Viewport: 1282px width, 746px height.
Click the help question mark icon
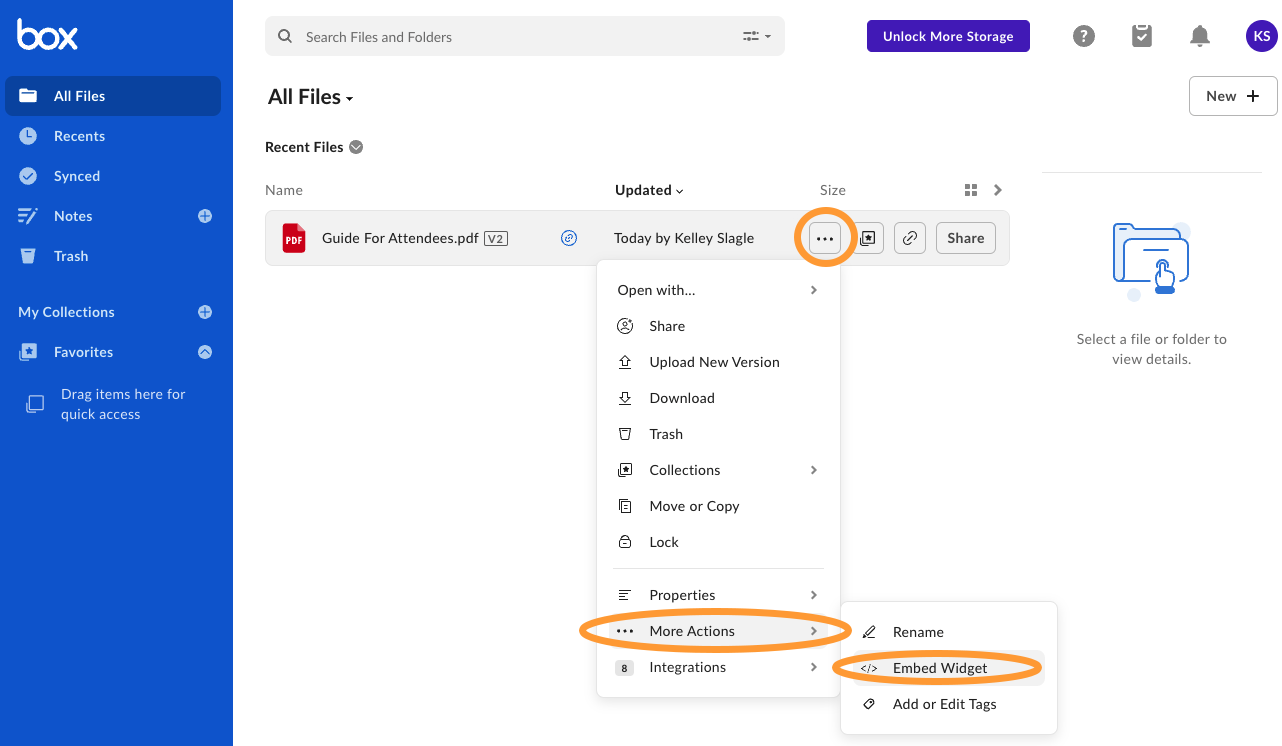tap(1083, 36)
